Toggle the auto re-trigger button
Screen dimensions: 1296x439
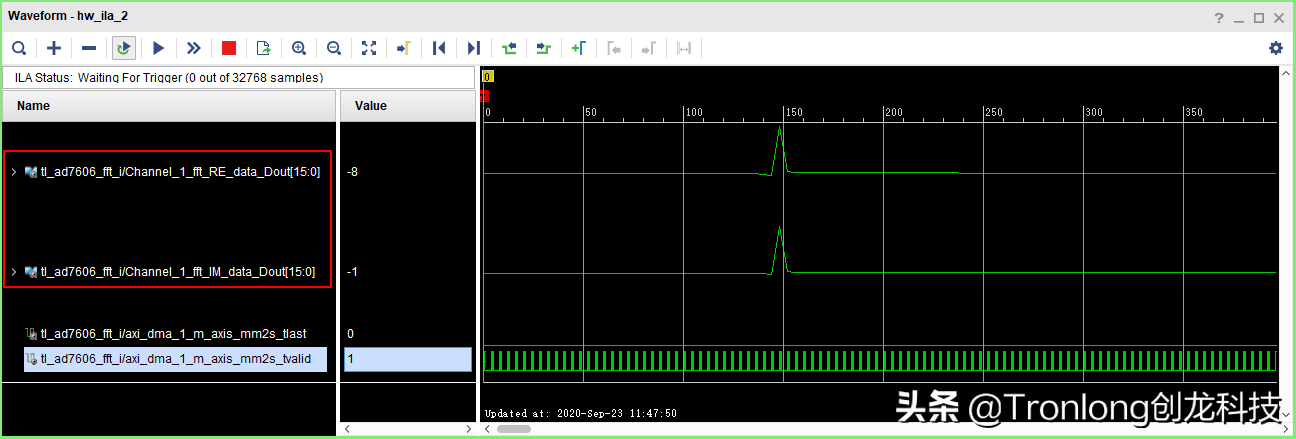pos(124,48)
